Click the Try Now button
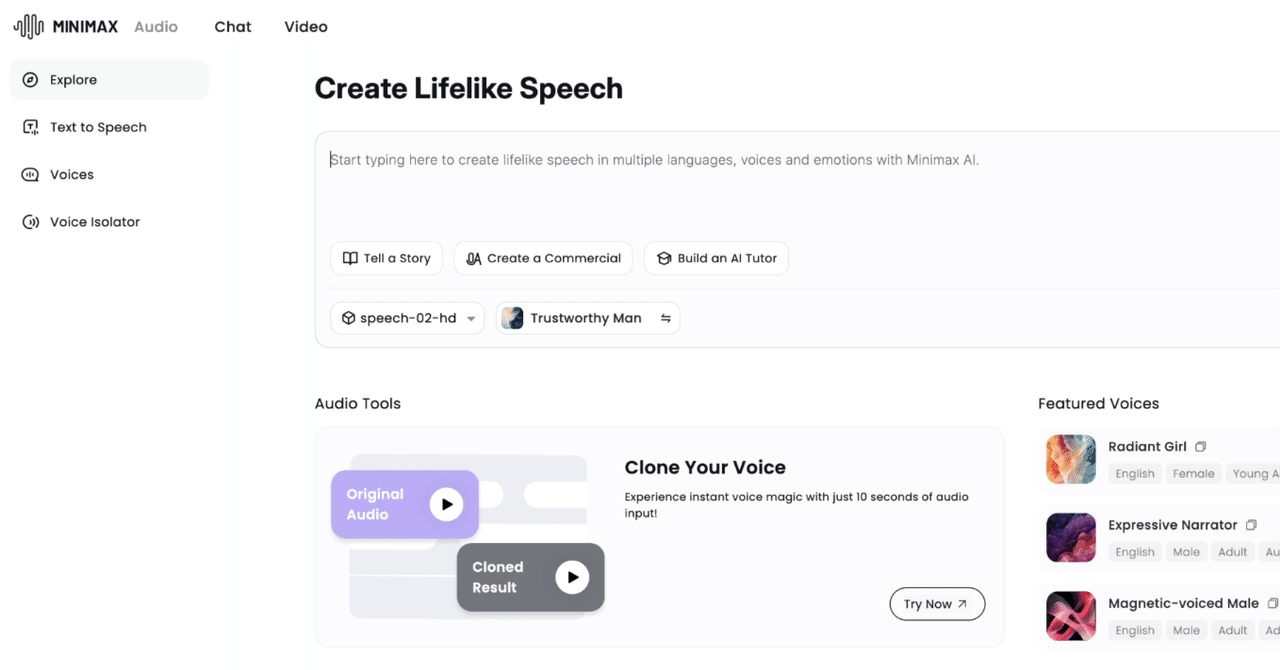The width and height of the screenshot is (1280, 670). 936,604
